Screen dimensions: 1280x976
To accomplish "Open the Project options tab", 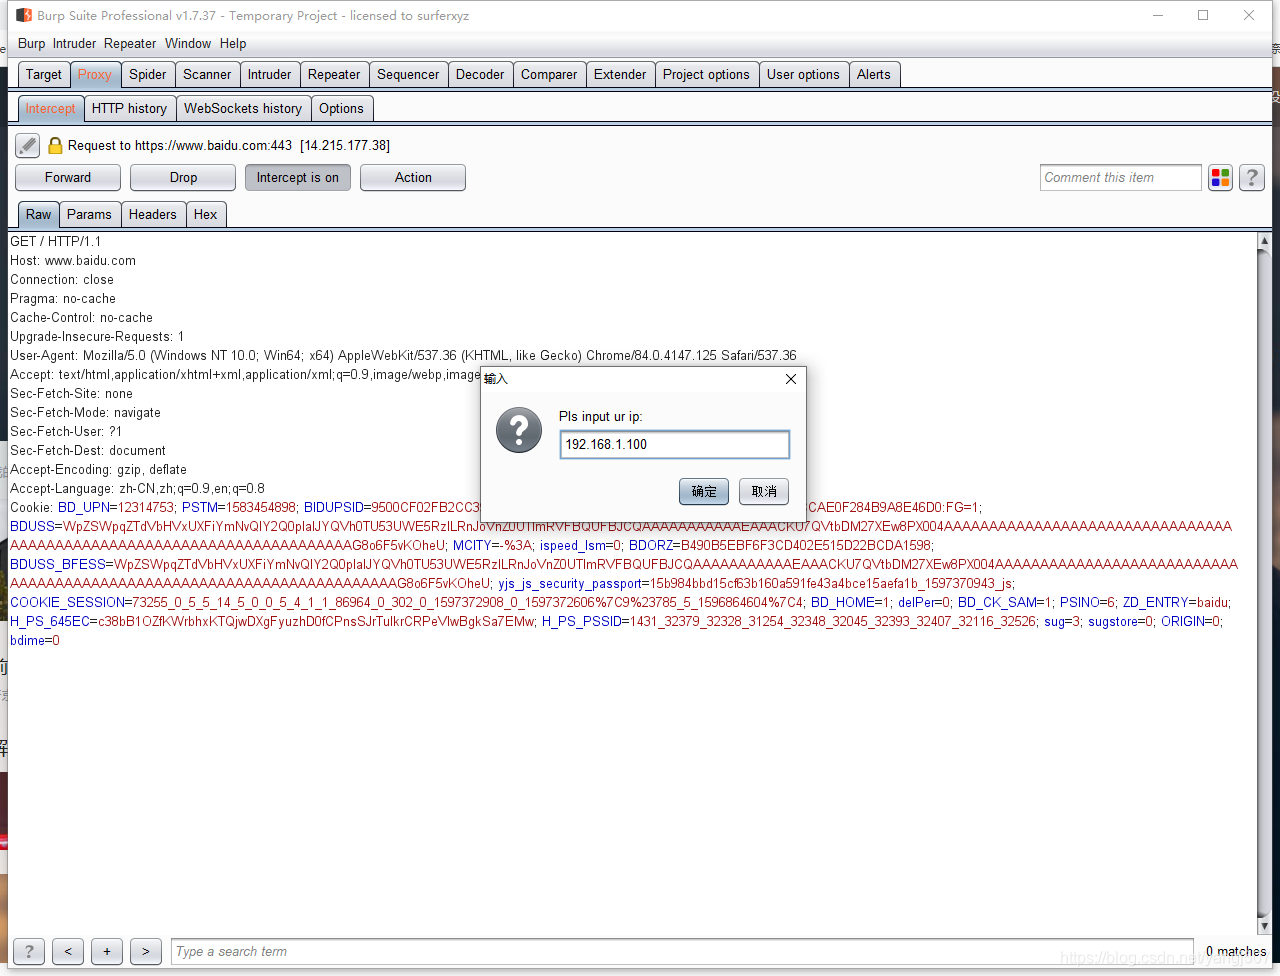I will click(x=706, y=75).
